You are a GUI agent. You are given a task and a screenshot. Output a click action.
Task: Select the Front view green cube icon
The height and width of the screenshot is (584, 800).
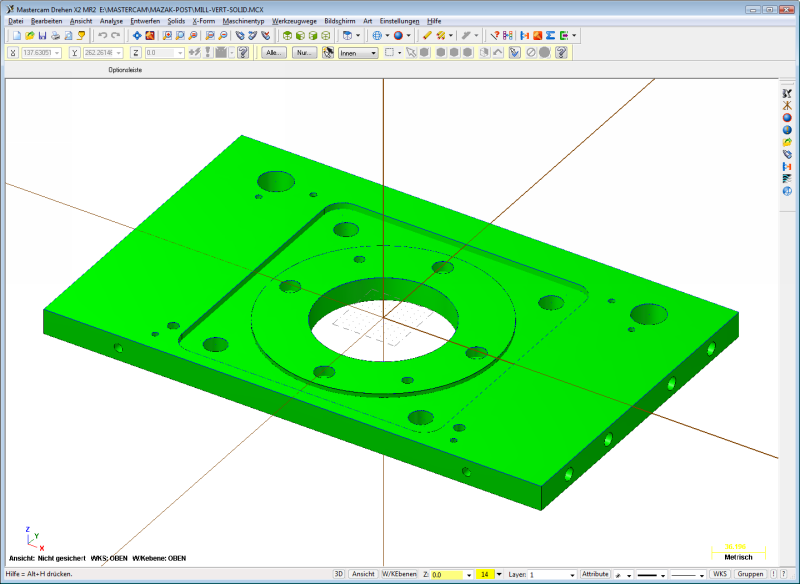point(300,36)
